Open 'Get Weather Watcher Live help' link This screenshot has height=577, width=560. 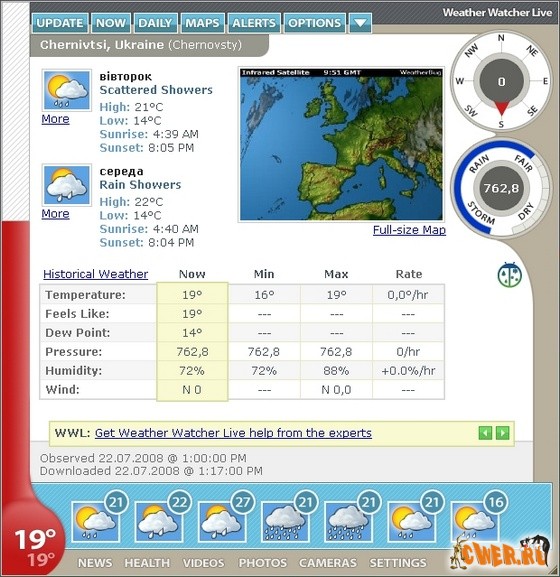tap(233, 433)
